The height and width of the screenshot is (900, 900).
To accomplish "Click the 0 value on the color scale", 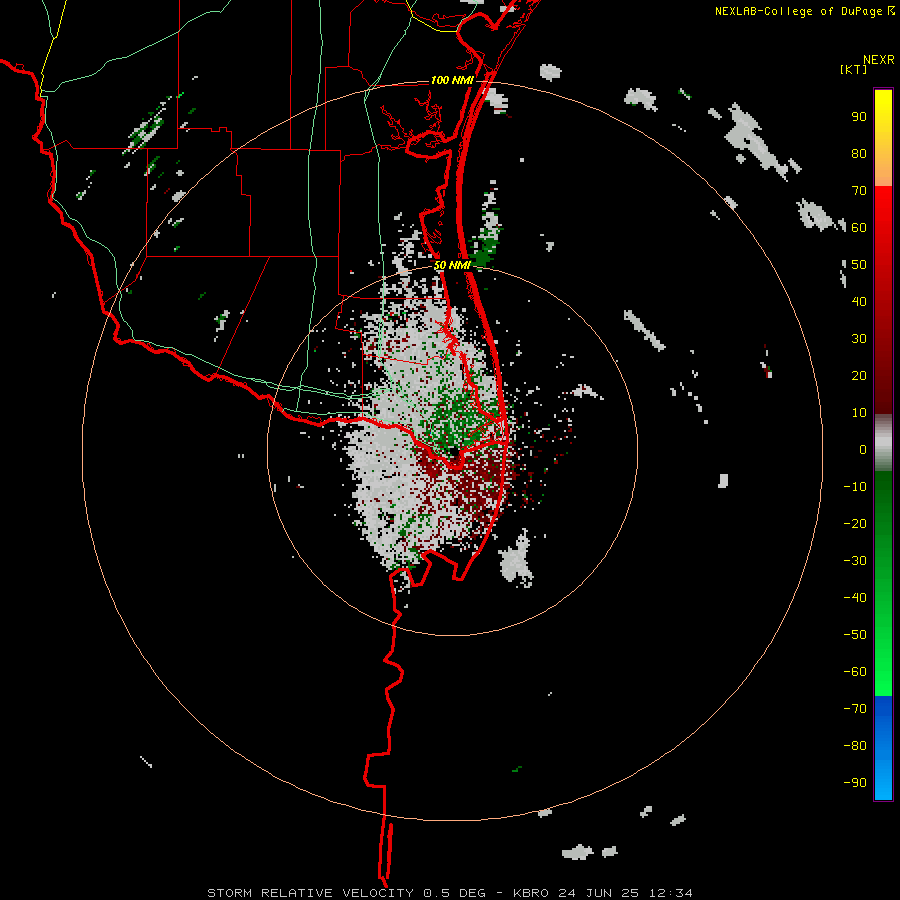I will [863, 449].
